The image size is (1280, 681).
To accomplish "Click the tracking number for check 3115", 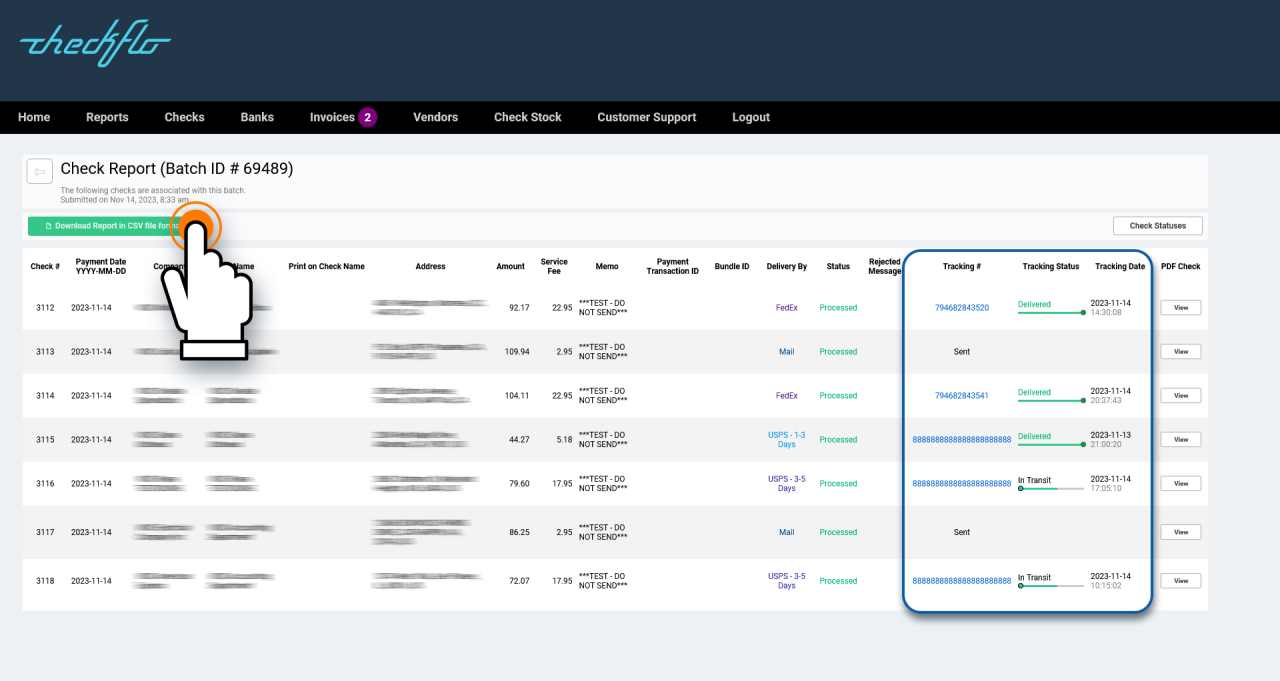I will click(961, 439).
